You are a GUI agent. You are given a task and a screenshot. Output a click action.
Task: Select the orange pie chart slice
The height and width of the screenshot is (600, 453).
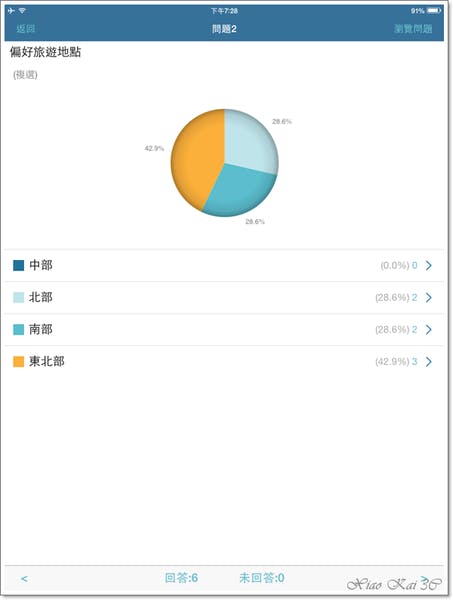tap(195, 159)
